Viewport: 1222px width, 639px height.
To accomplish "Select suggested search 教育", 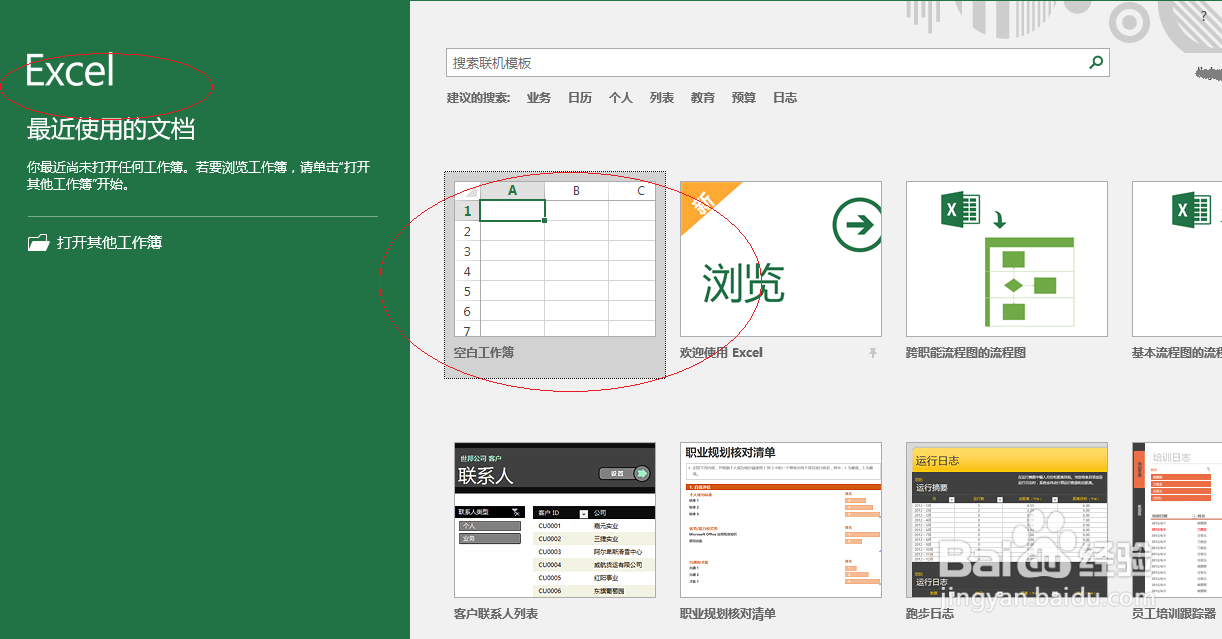I will (703, 98).
